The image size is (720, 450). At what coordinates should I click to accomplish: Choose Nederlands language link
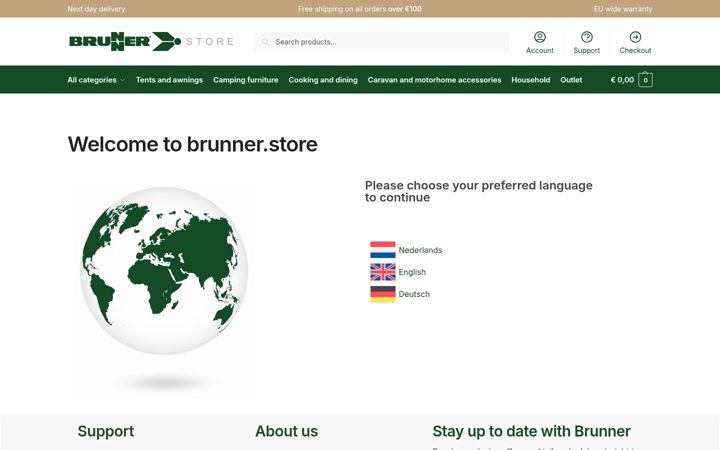coord(420,250)
